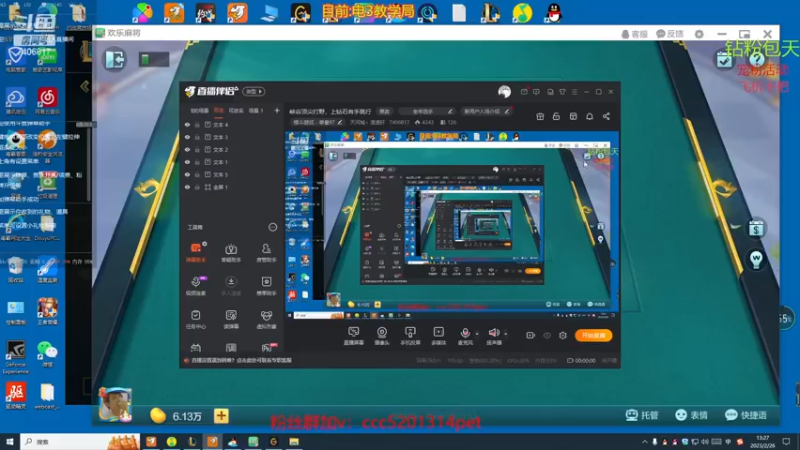Toggle preview eye icon beside settings gear
Viewport: 800px width, 450px height.
point(547,335)
